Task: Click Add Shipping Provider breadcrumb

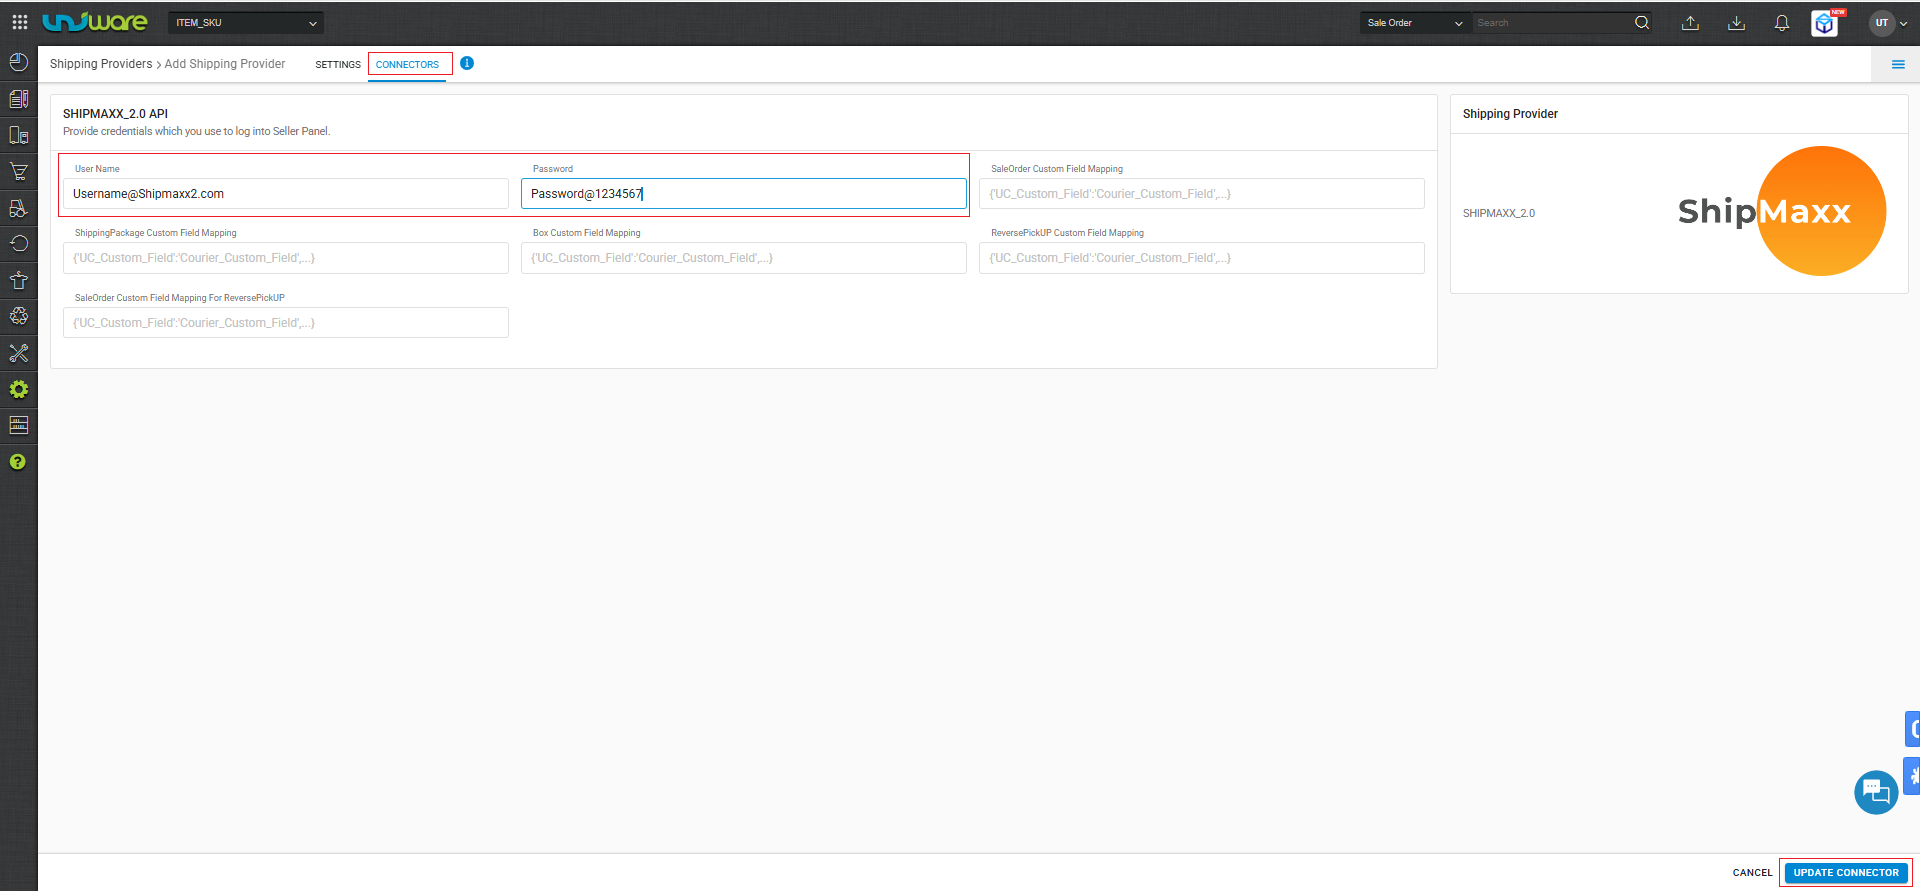Action: point(225,64)
